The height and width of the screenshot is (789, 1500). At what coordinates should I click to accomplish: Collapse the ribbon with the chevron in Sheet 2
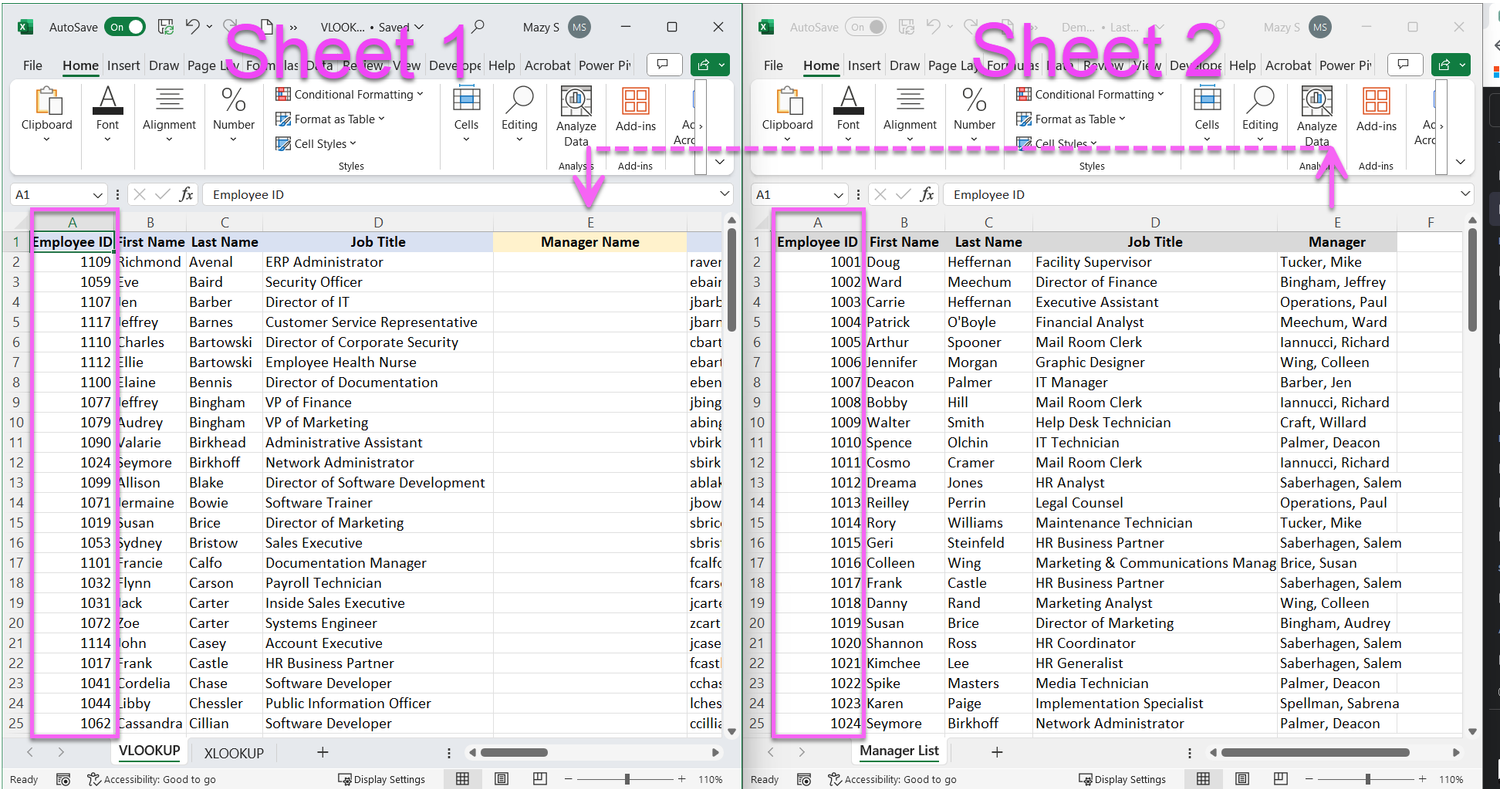click(1460, 161)
